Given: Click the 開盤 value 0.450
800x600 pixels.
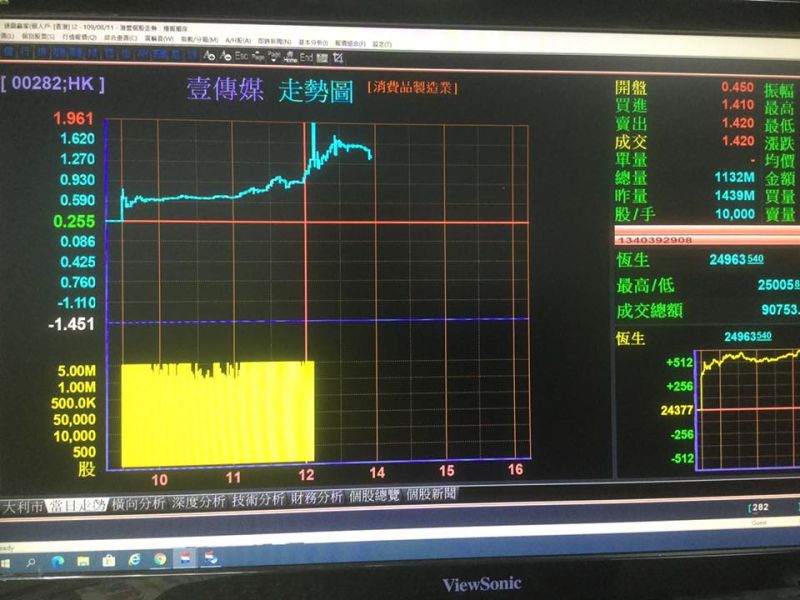Looking at the screenshot, I should pyautogui.click(x=737, y=87).
